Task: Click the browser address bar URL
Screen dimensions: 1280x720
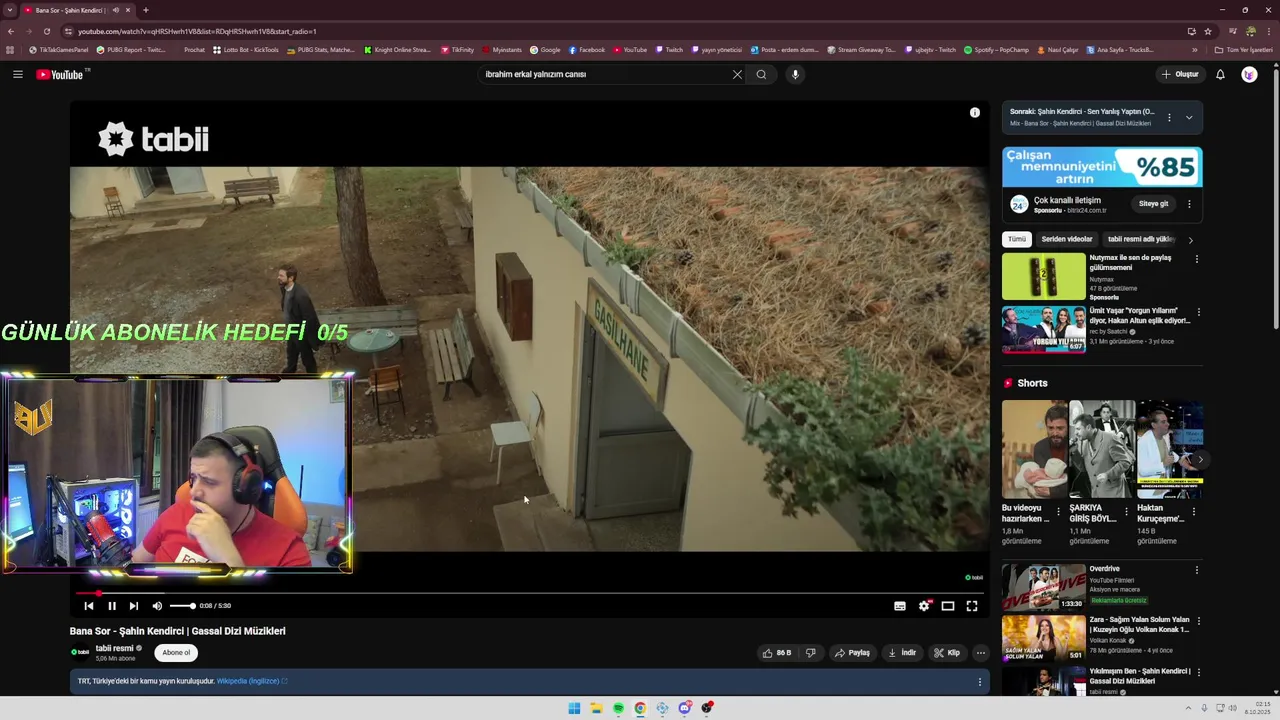Action: [x=197, y=31]
